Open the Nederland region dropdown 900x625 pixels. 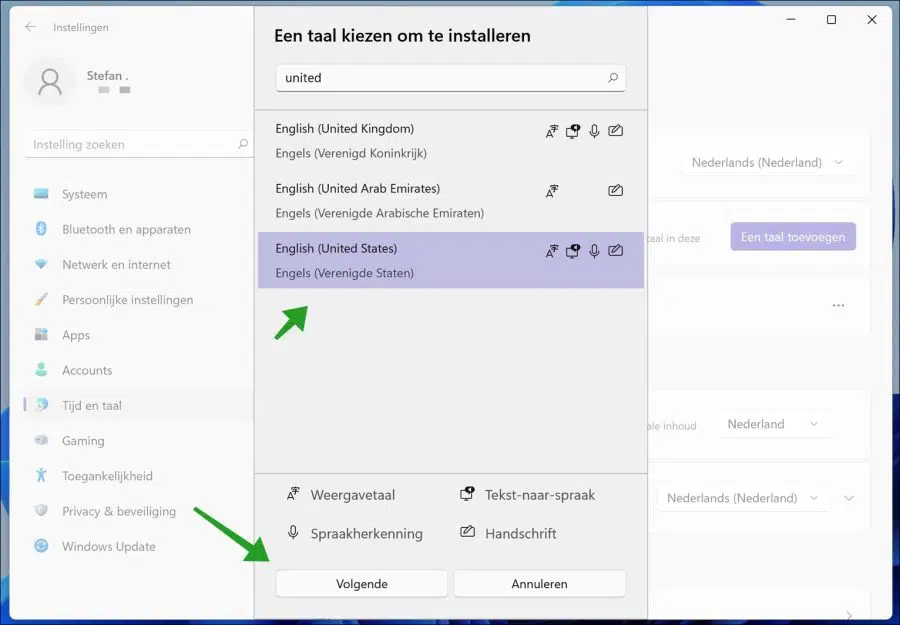click(x=773, y=424)
